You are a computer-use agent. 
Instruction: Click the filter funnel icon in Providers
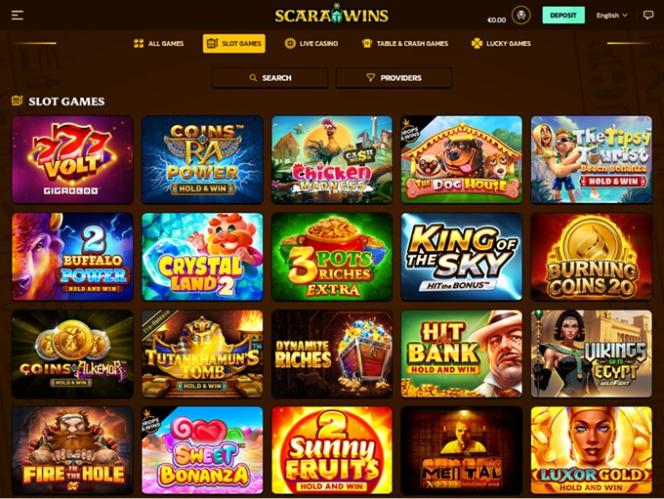[371, 78]
